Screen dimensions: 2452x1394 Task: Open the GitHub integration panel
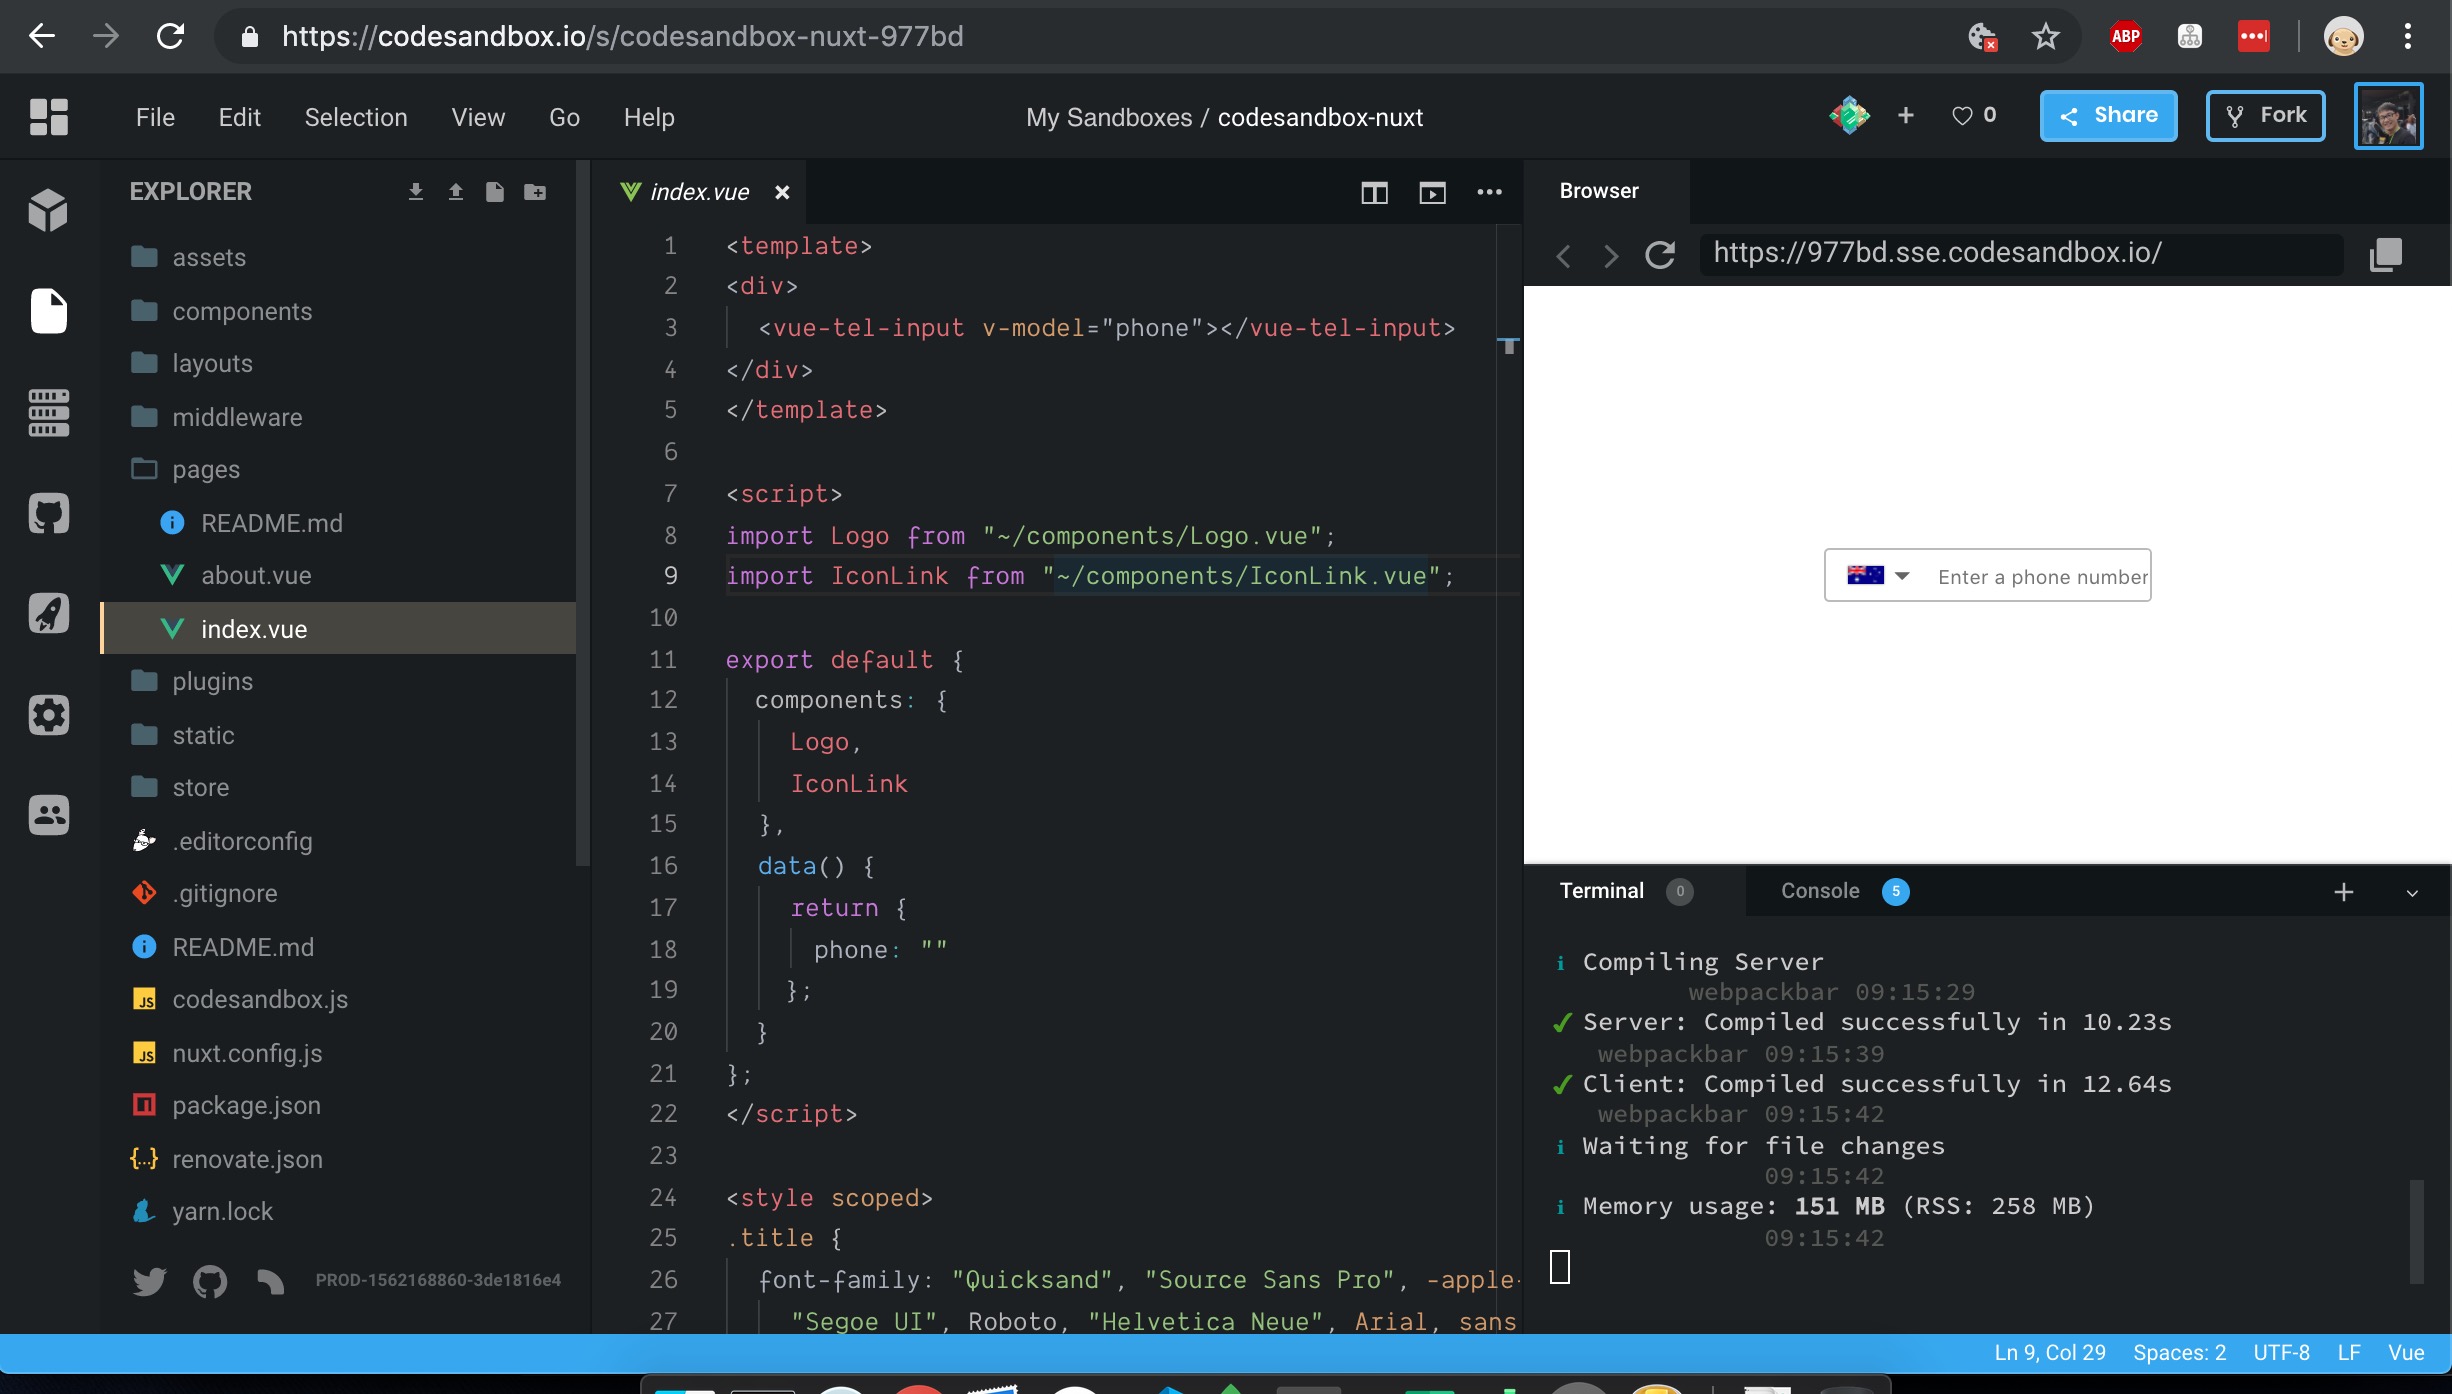pyautogui.click(x=48, y=513)
